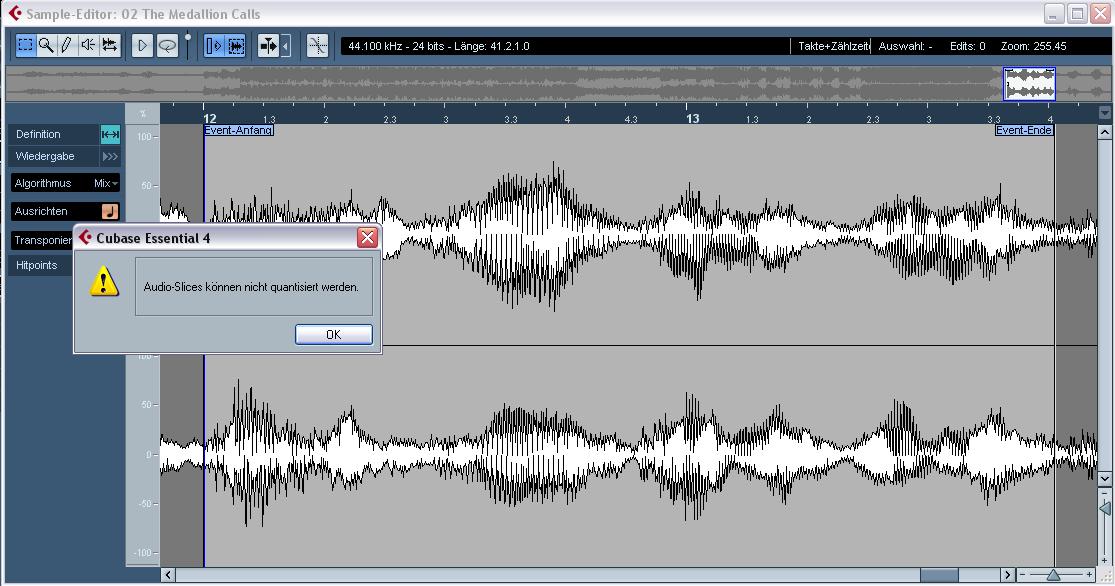Image resolution: width=1115 pixels, height=586 pixels.
Task: Click the Definition range arrows icon
Action: click(110, 134)
